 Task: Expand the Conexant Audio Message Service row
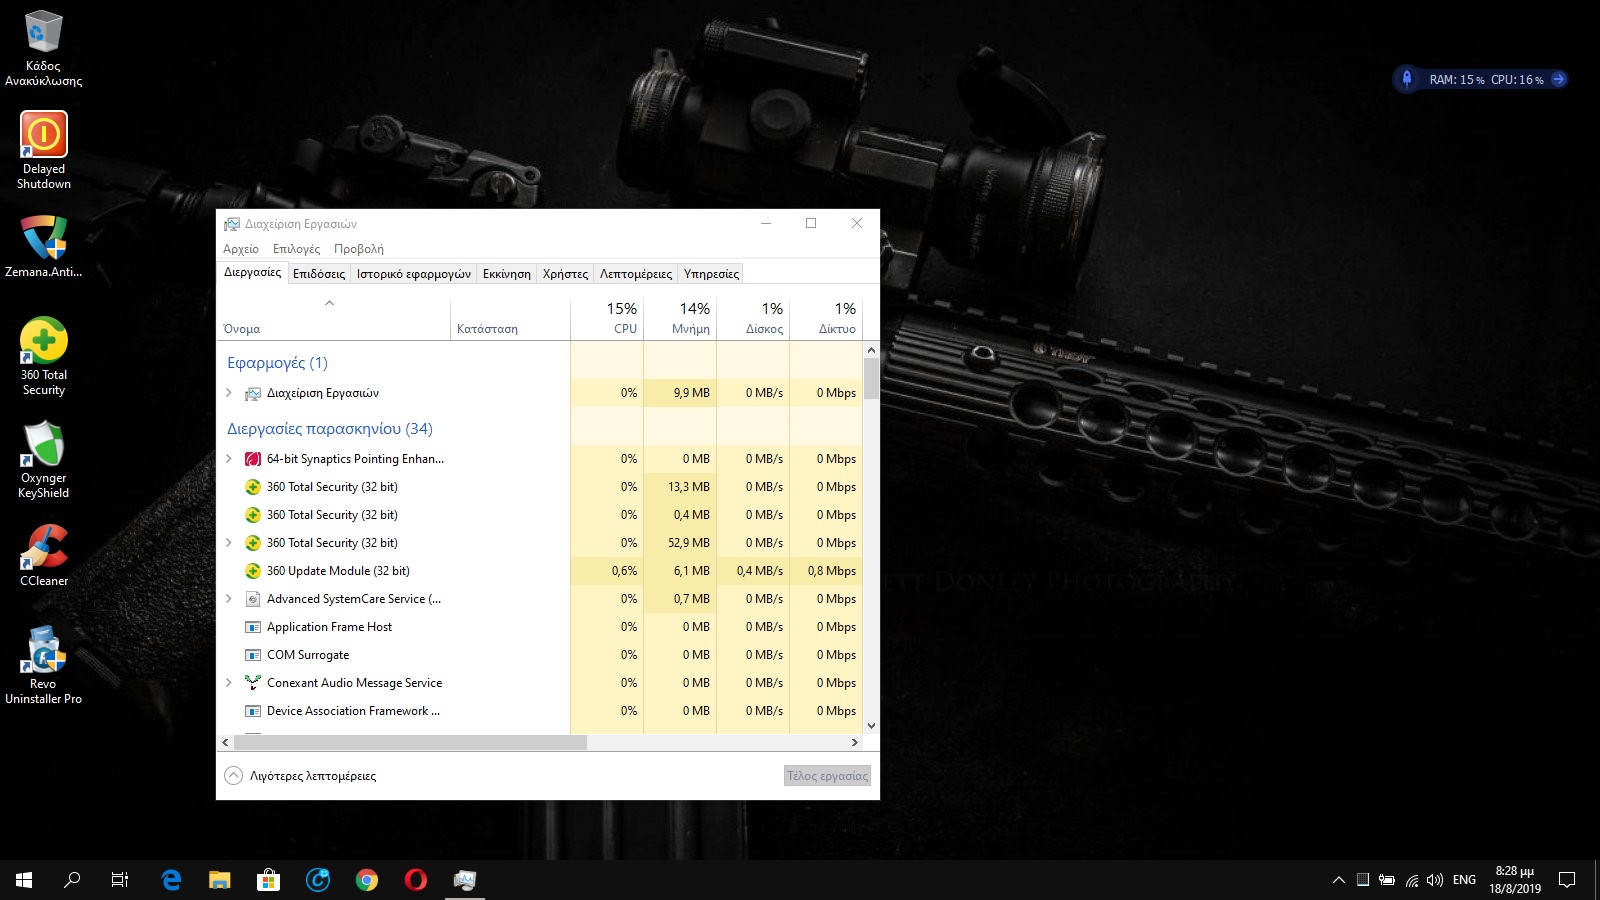(x=229, y=683)
